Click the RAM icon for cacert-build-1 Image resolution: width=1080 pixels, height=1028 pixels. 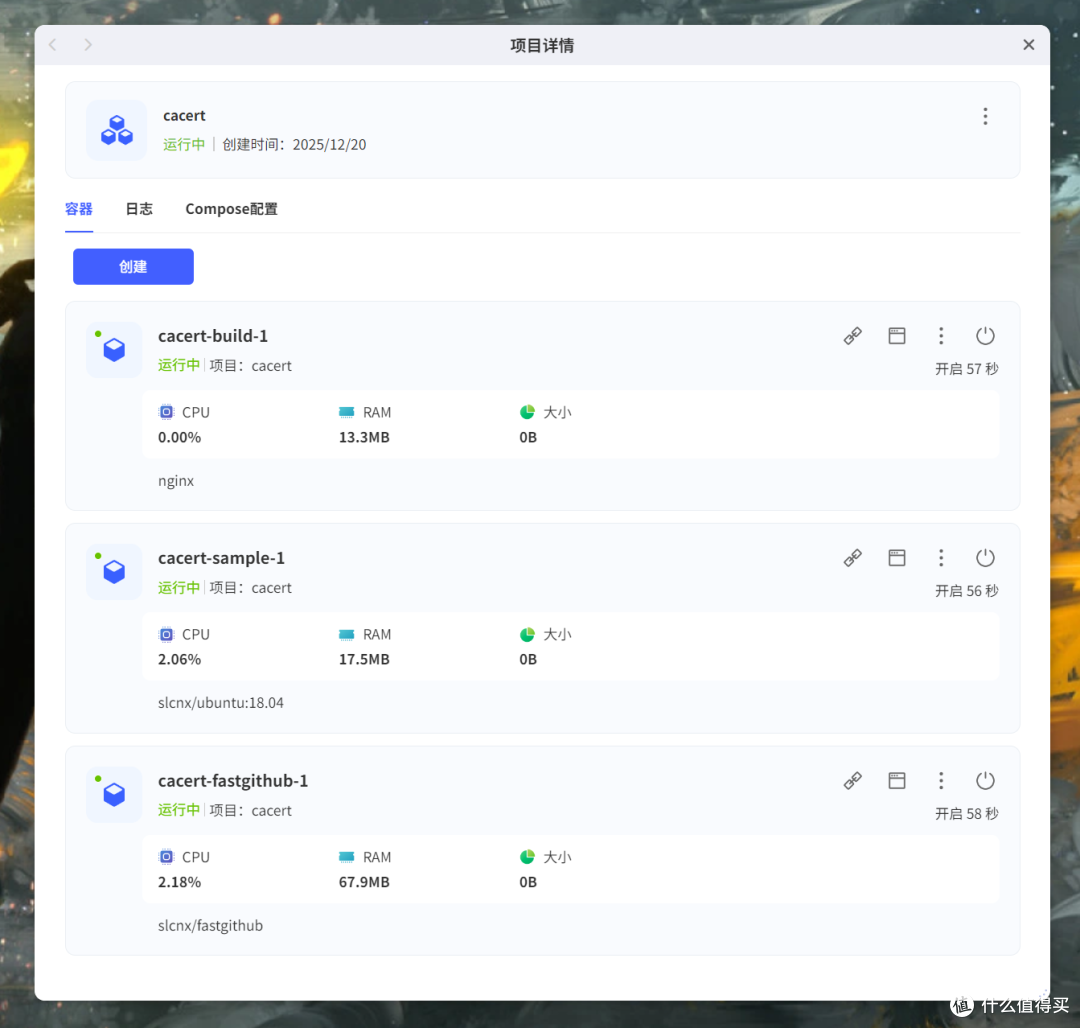coord(346,412)
